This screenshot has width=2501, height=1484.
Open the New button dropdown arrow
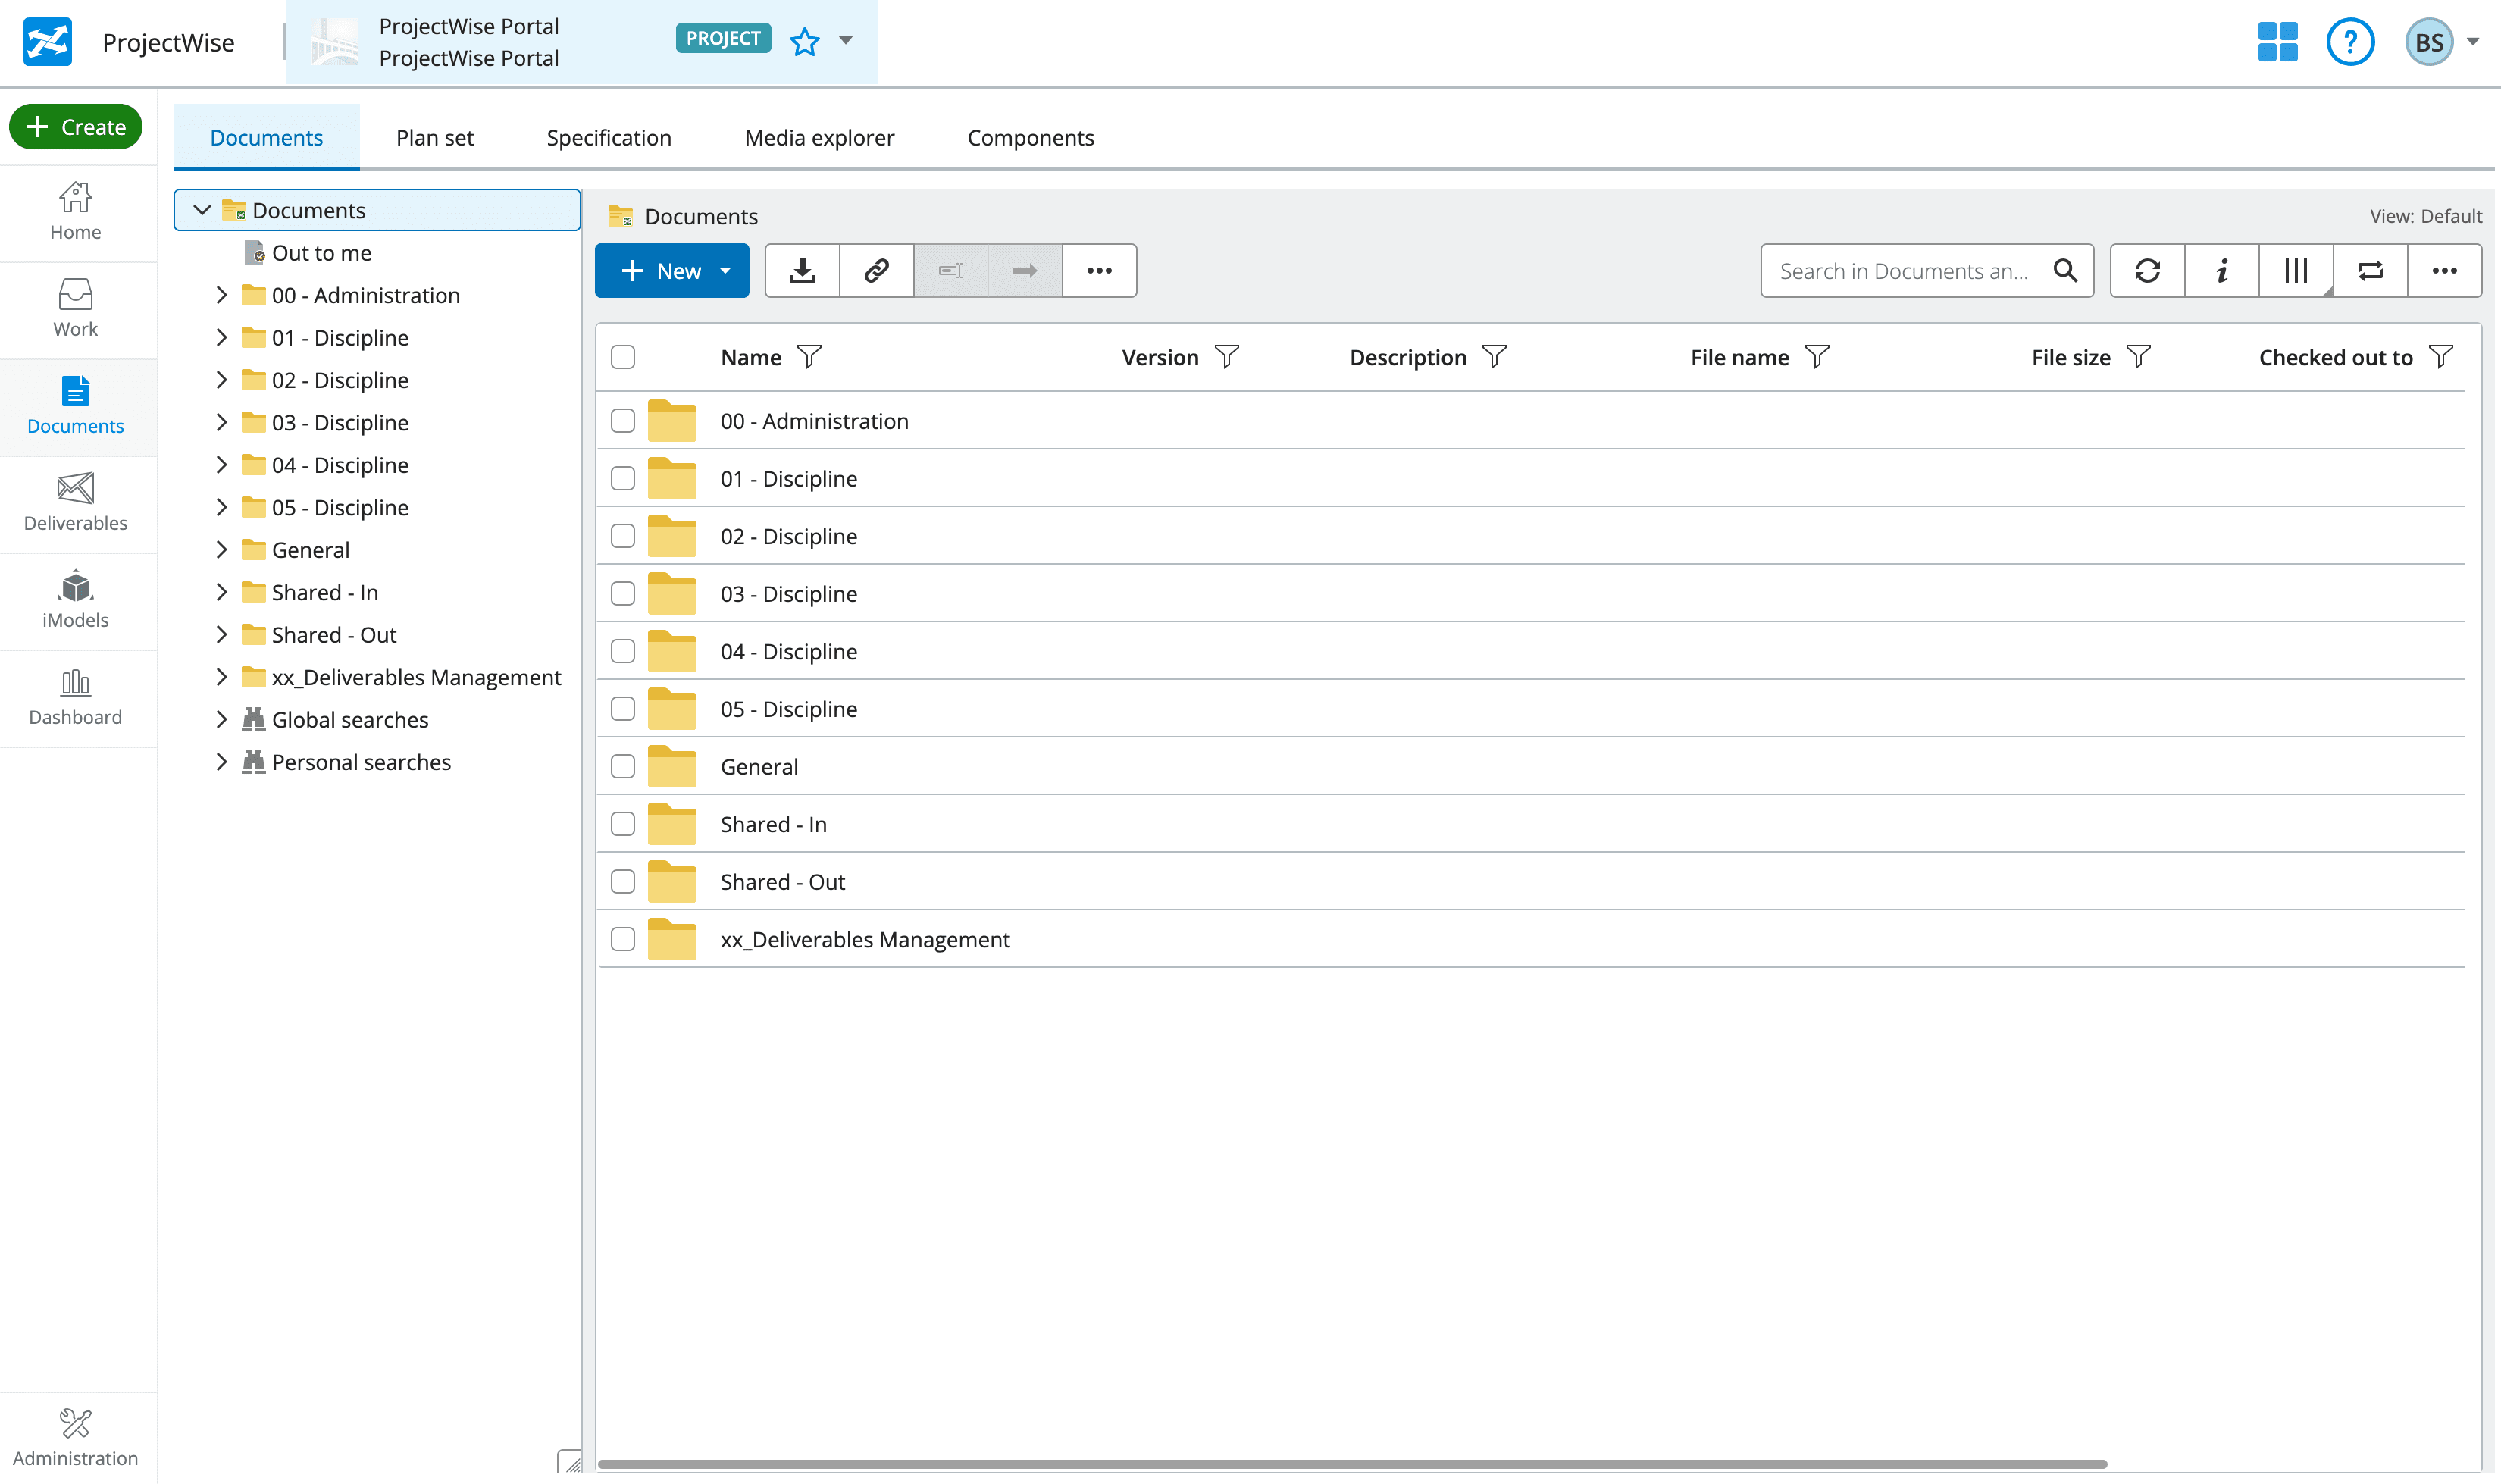click(x=725, y=270)
